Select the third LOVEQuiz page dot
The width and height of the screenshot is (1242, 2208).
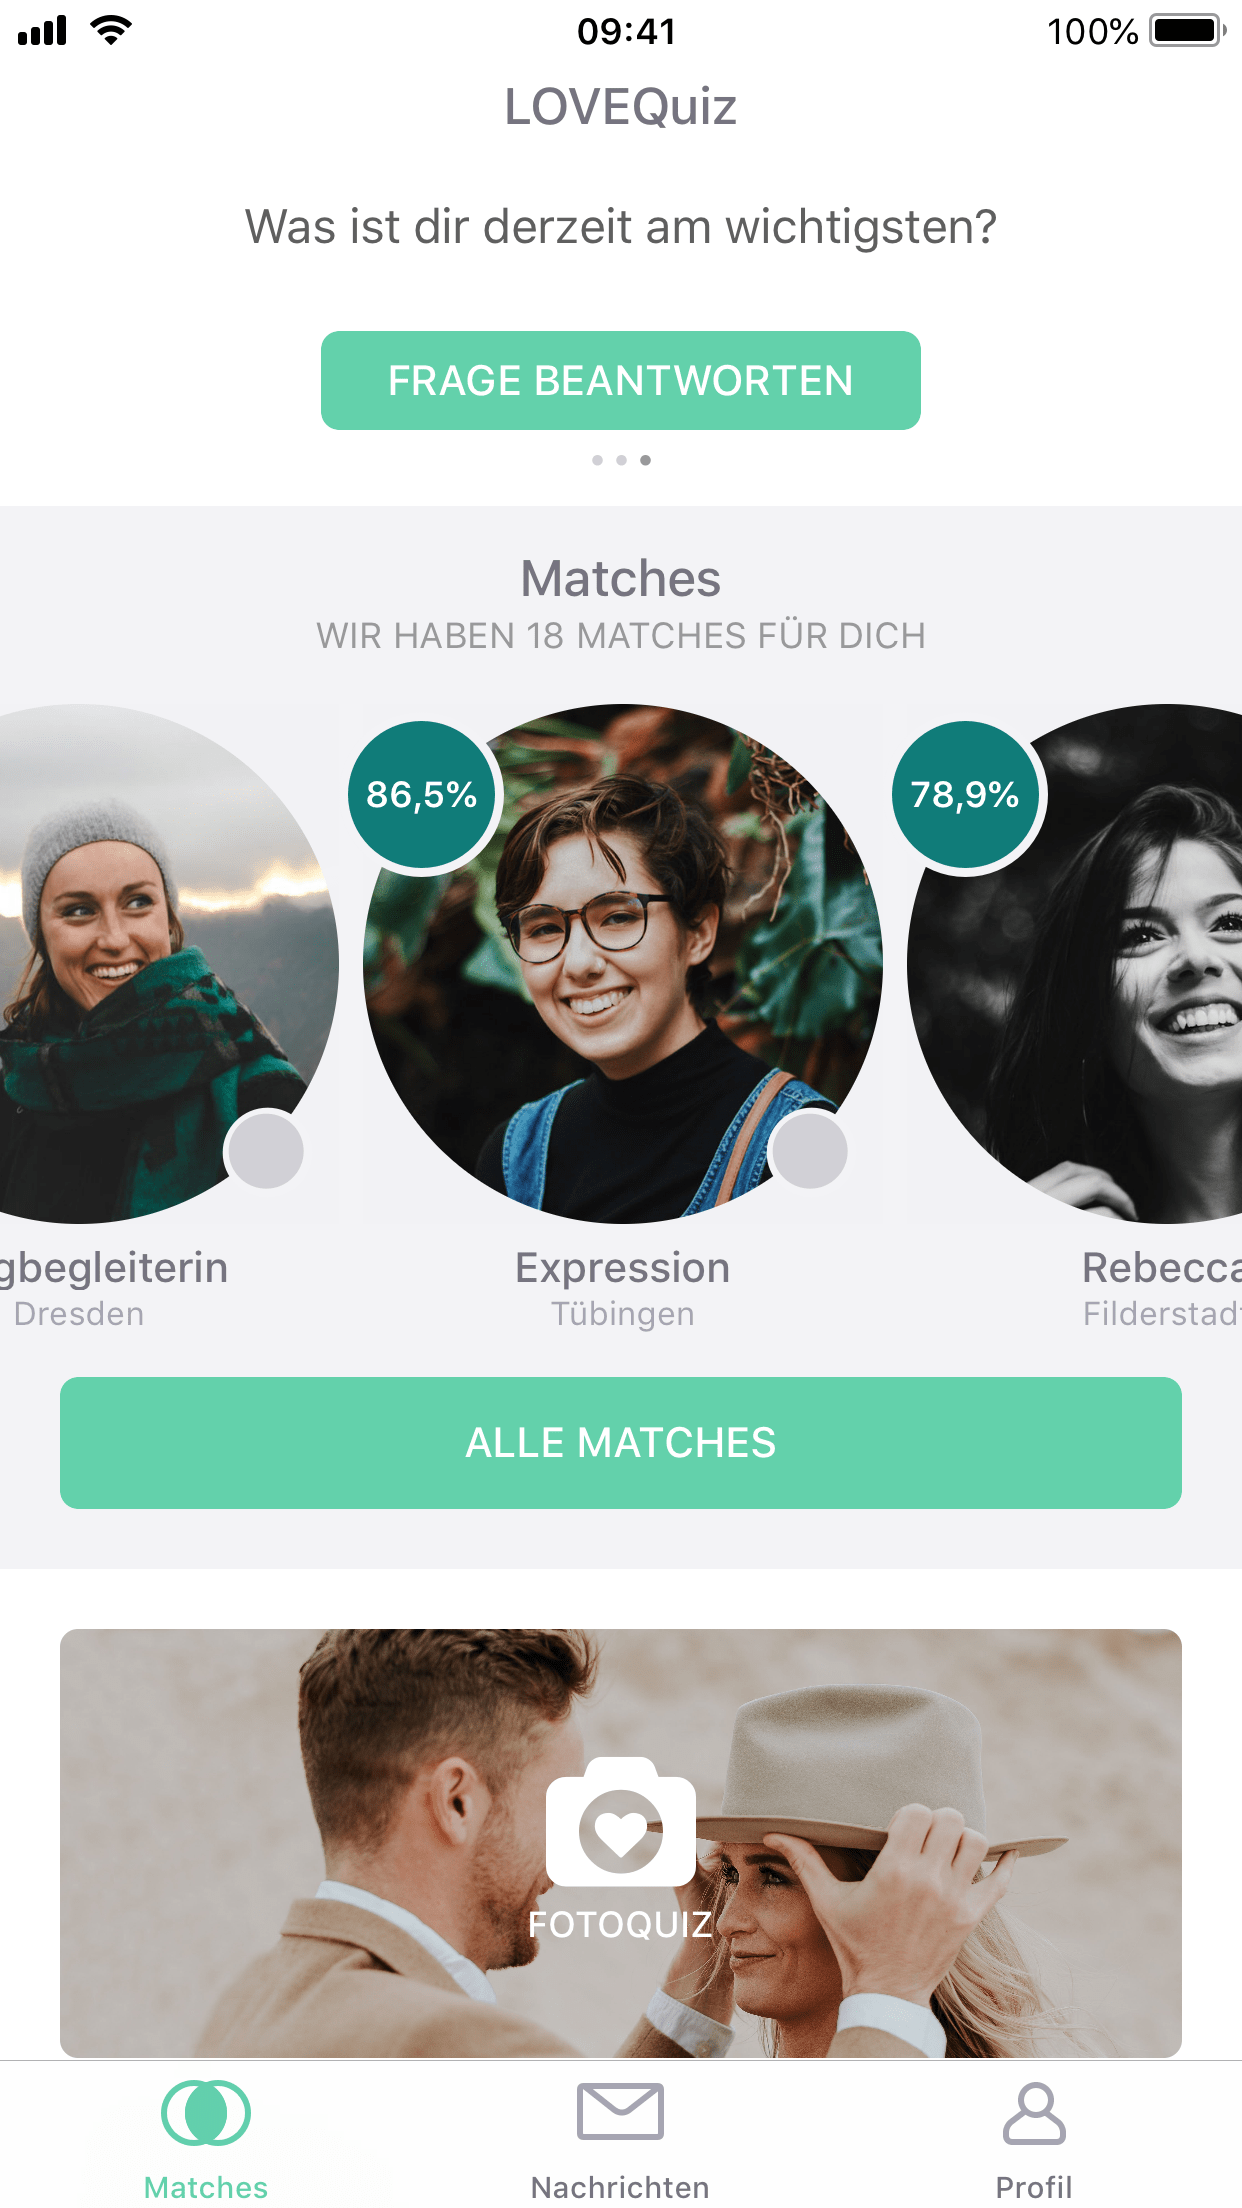click(645, 460)
